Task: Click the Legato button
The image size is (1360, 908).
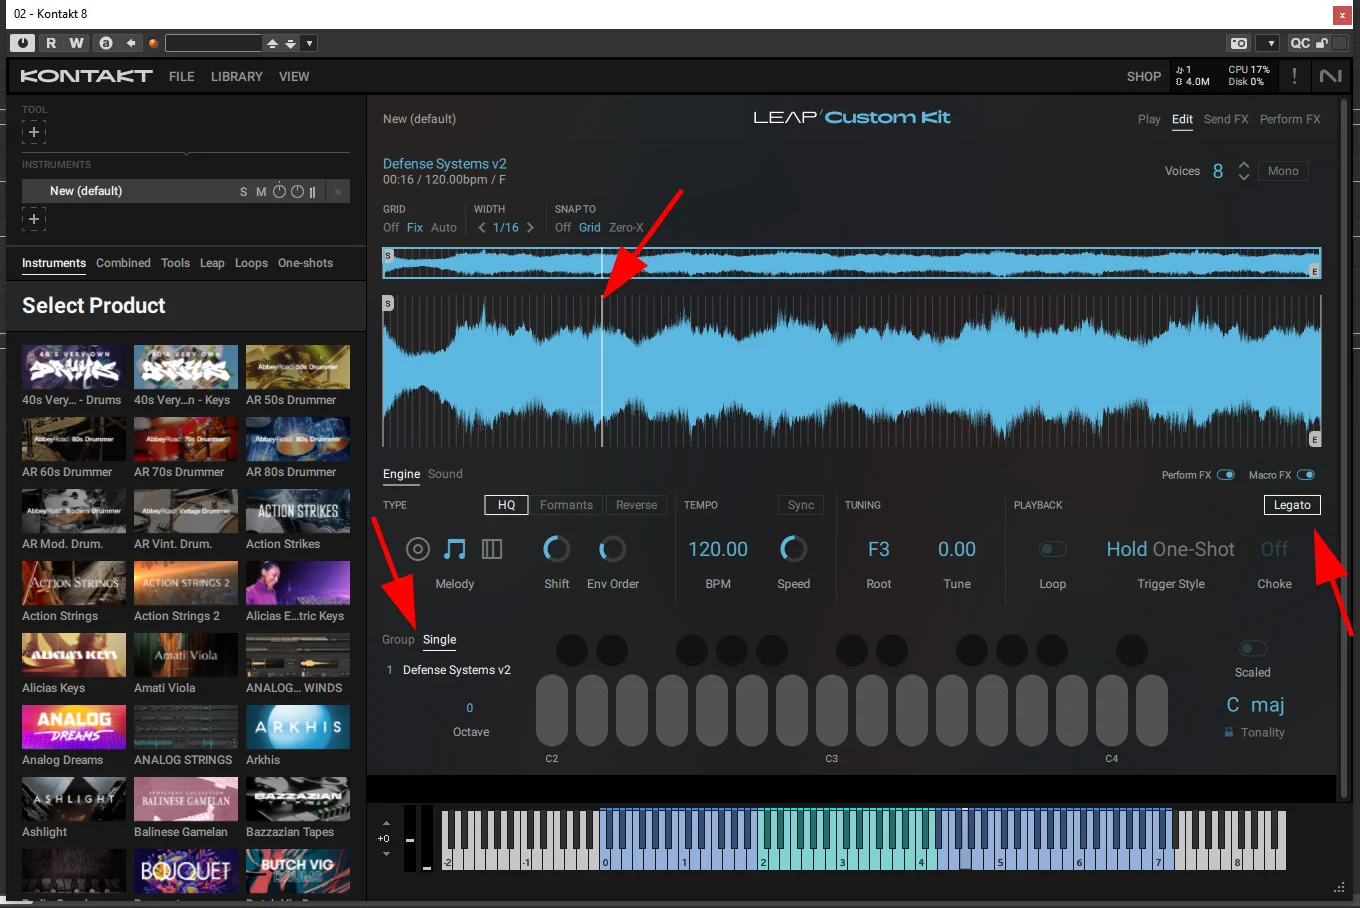Action: [x=1292, y=505]
